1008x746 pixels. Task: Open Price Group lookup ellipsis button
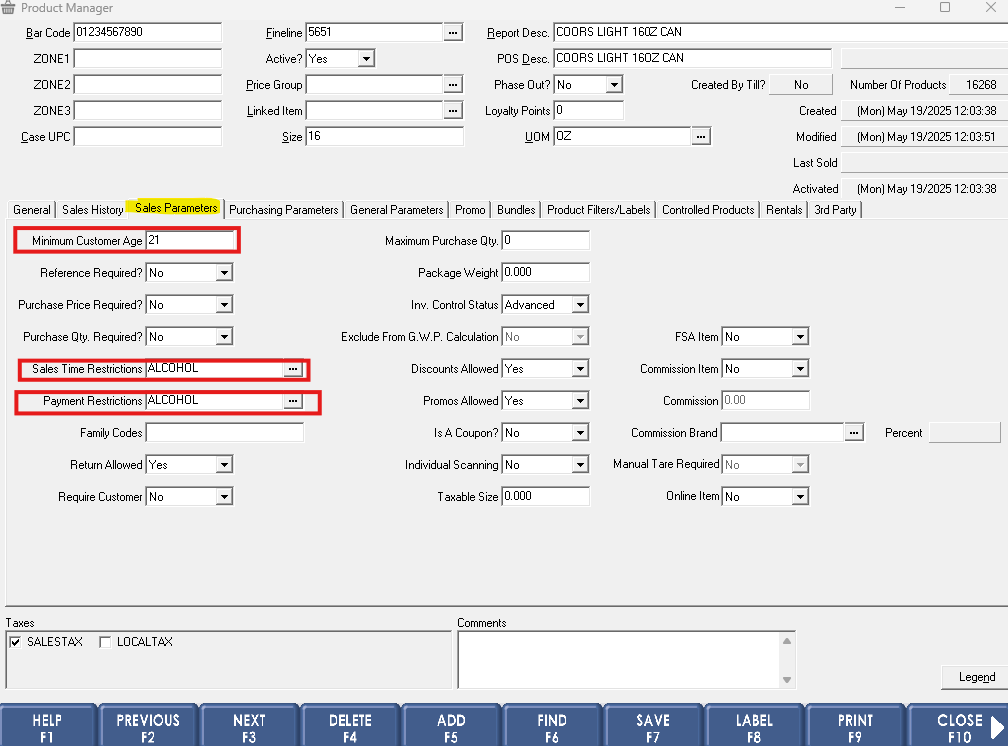click(453, 84)
